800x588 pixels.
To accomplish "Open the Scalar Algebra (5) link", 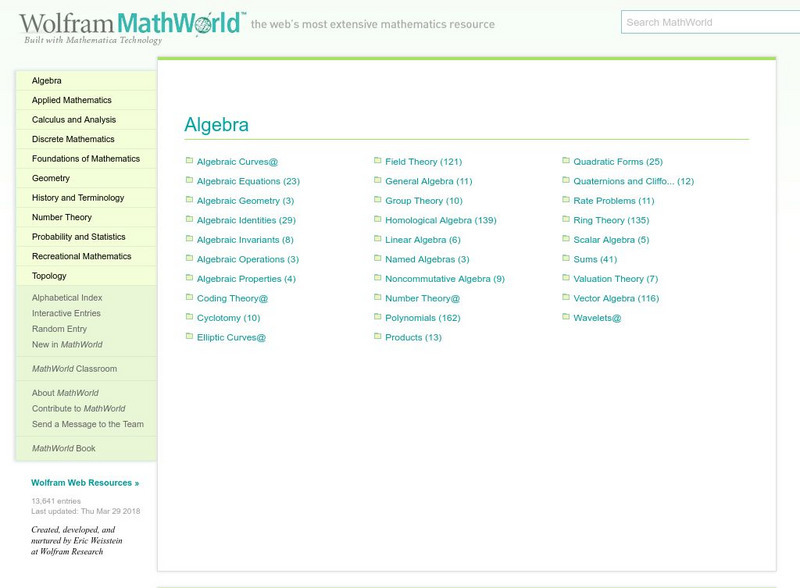I will [x=611, y=240].
